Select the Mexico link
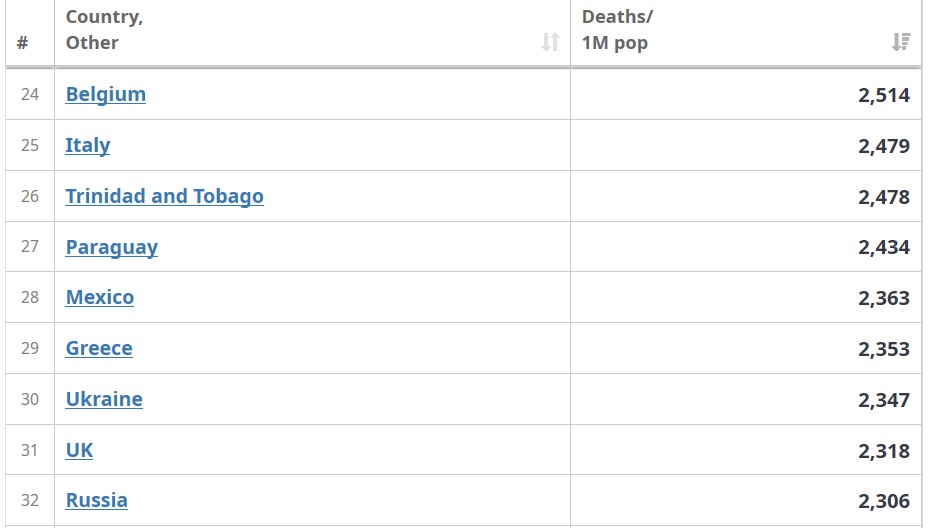This screenshot has height=528, width=930. [100, 297]
